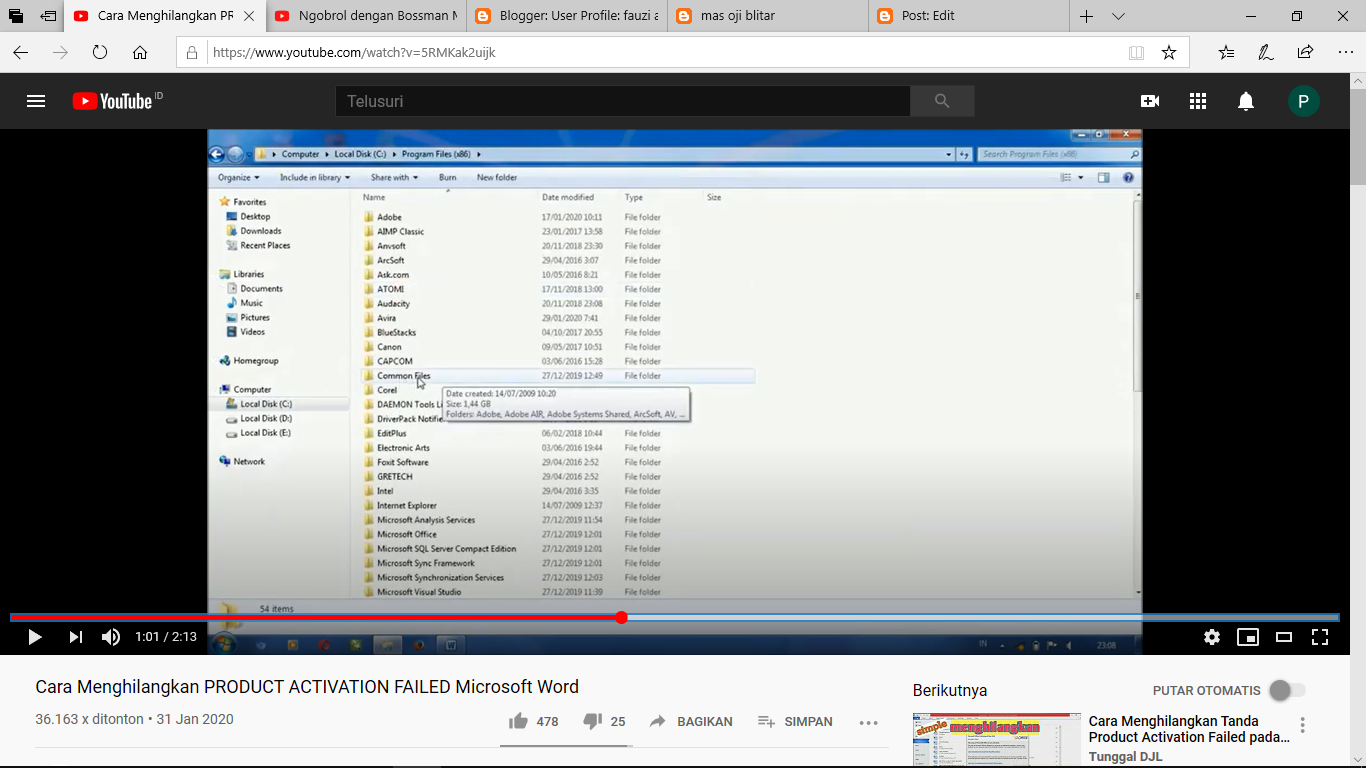Open the favorites hub
Image resolution: width=1366 pixels, height=768 pixels.
tap(1226, 52)
